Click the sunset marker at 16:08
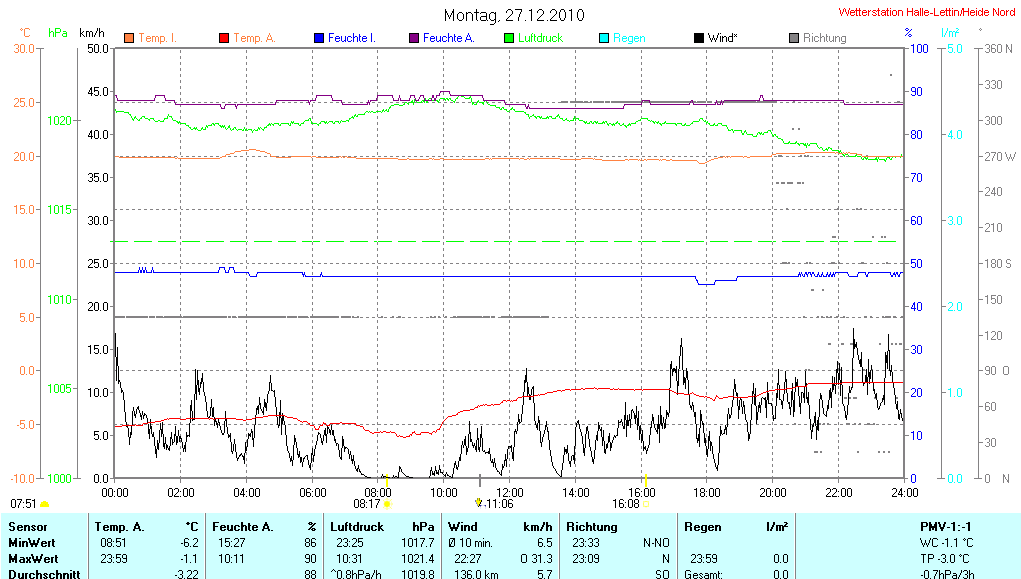The image size is (1021, 579). (647, 504)
